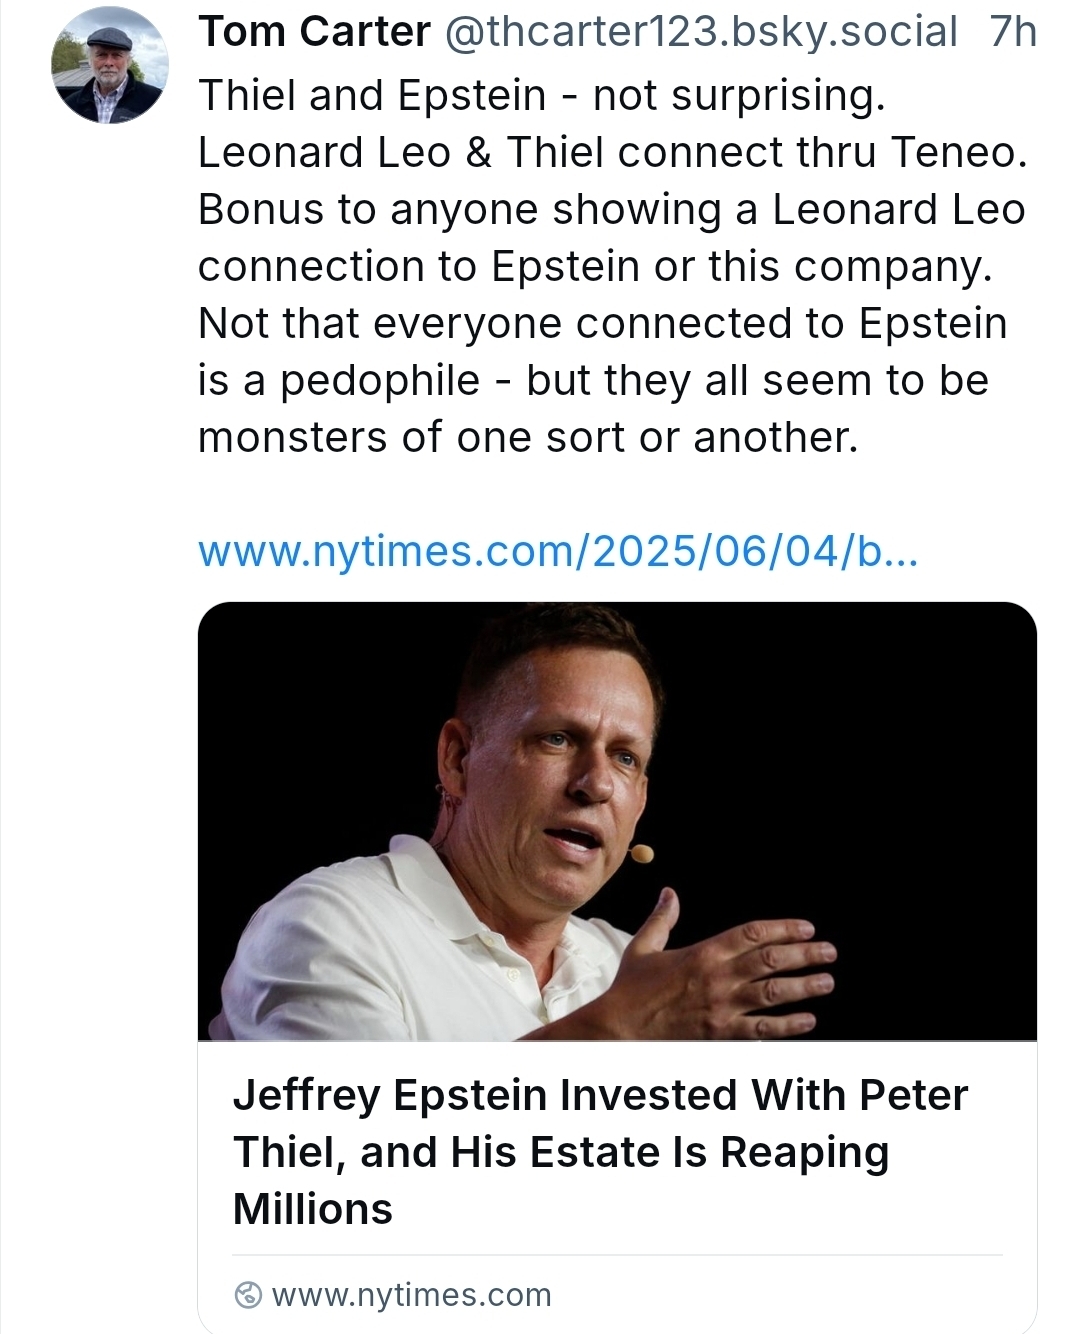
Task: Click the outstretched hand in the preview photo
Action: tap(740, 960)
